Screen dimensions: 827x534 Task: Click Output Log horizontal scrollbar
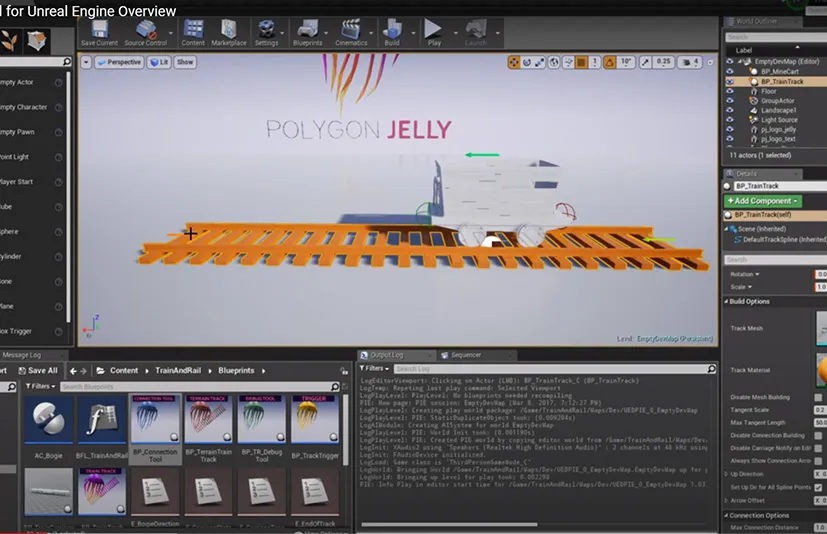[x=449, y=525]
